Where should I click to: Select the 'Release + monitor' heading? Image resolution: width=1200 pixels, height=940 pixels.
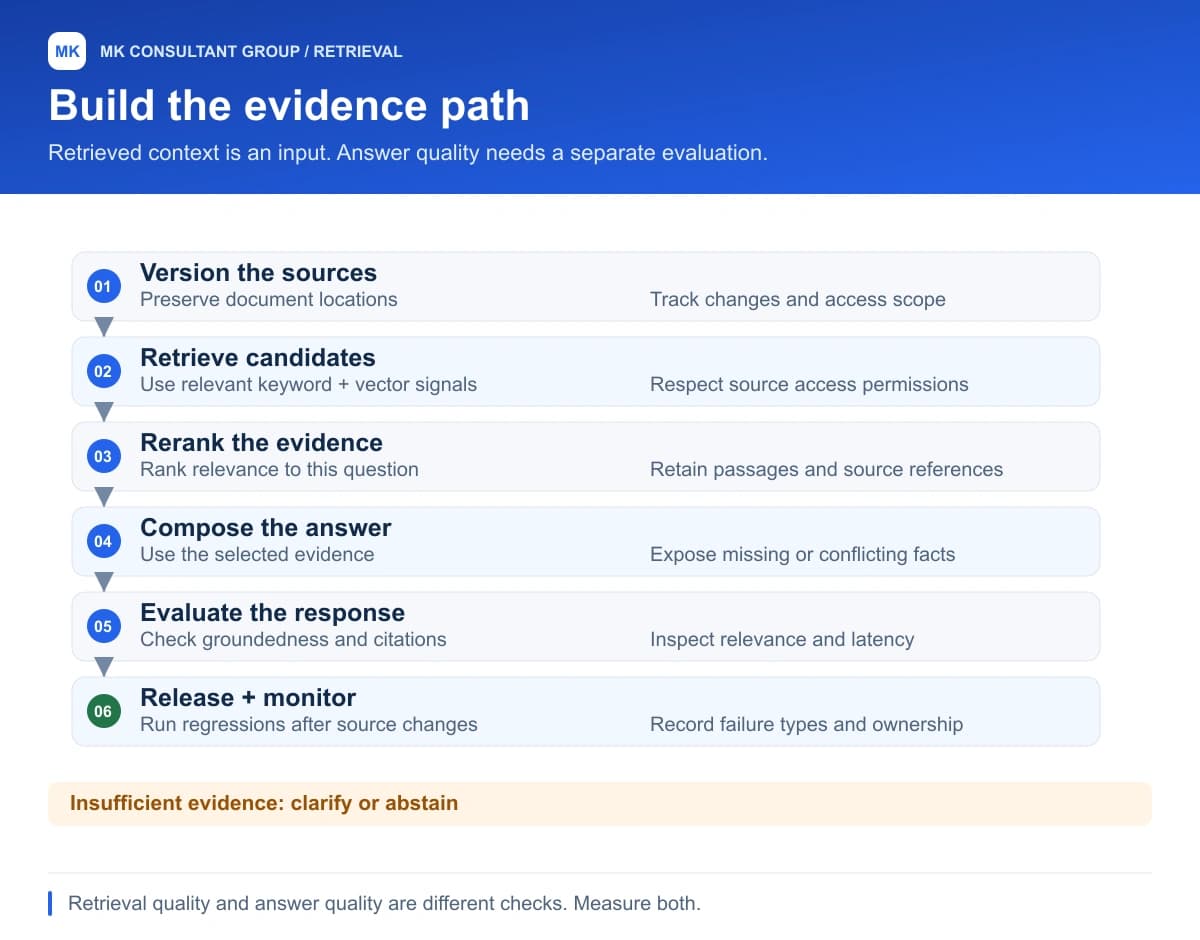[248, 697]
